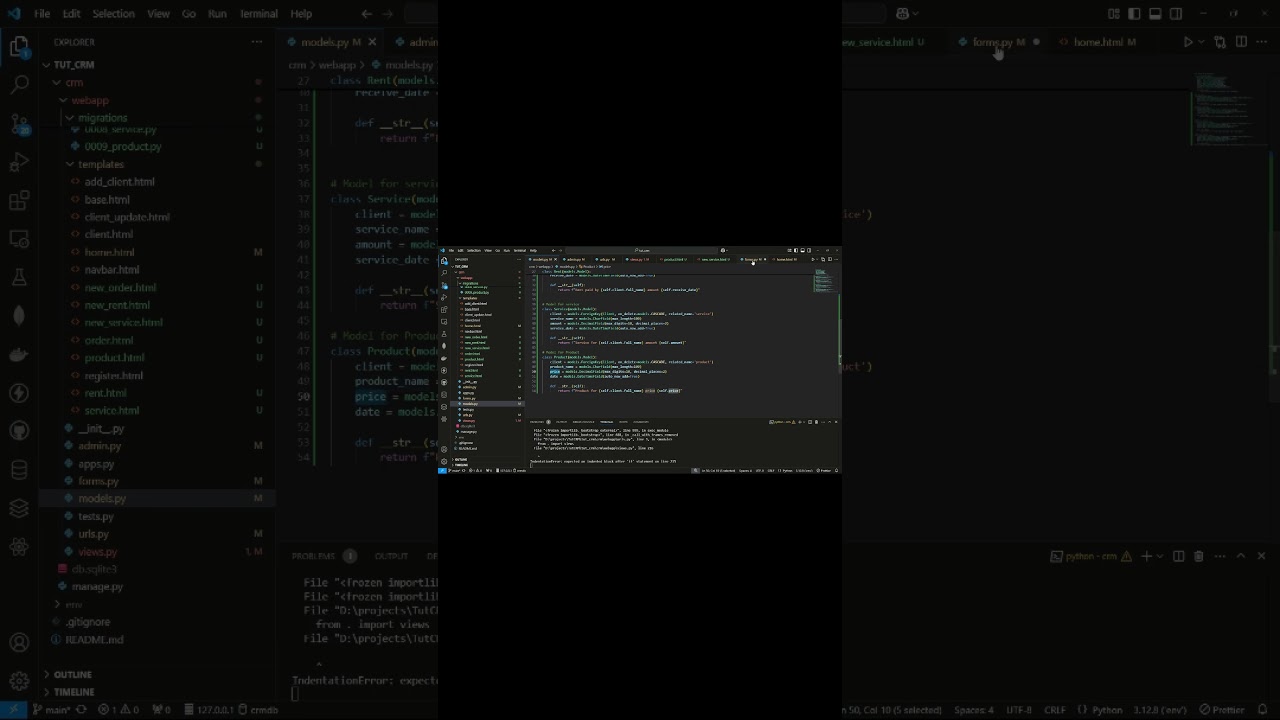This screenshot has height=720, width=1280.
Task: Open OUTPUT panel tab in background window
Action: coord(391,556)
